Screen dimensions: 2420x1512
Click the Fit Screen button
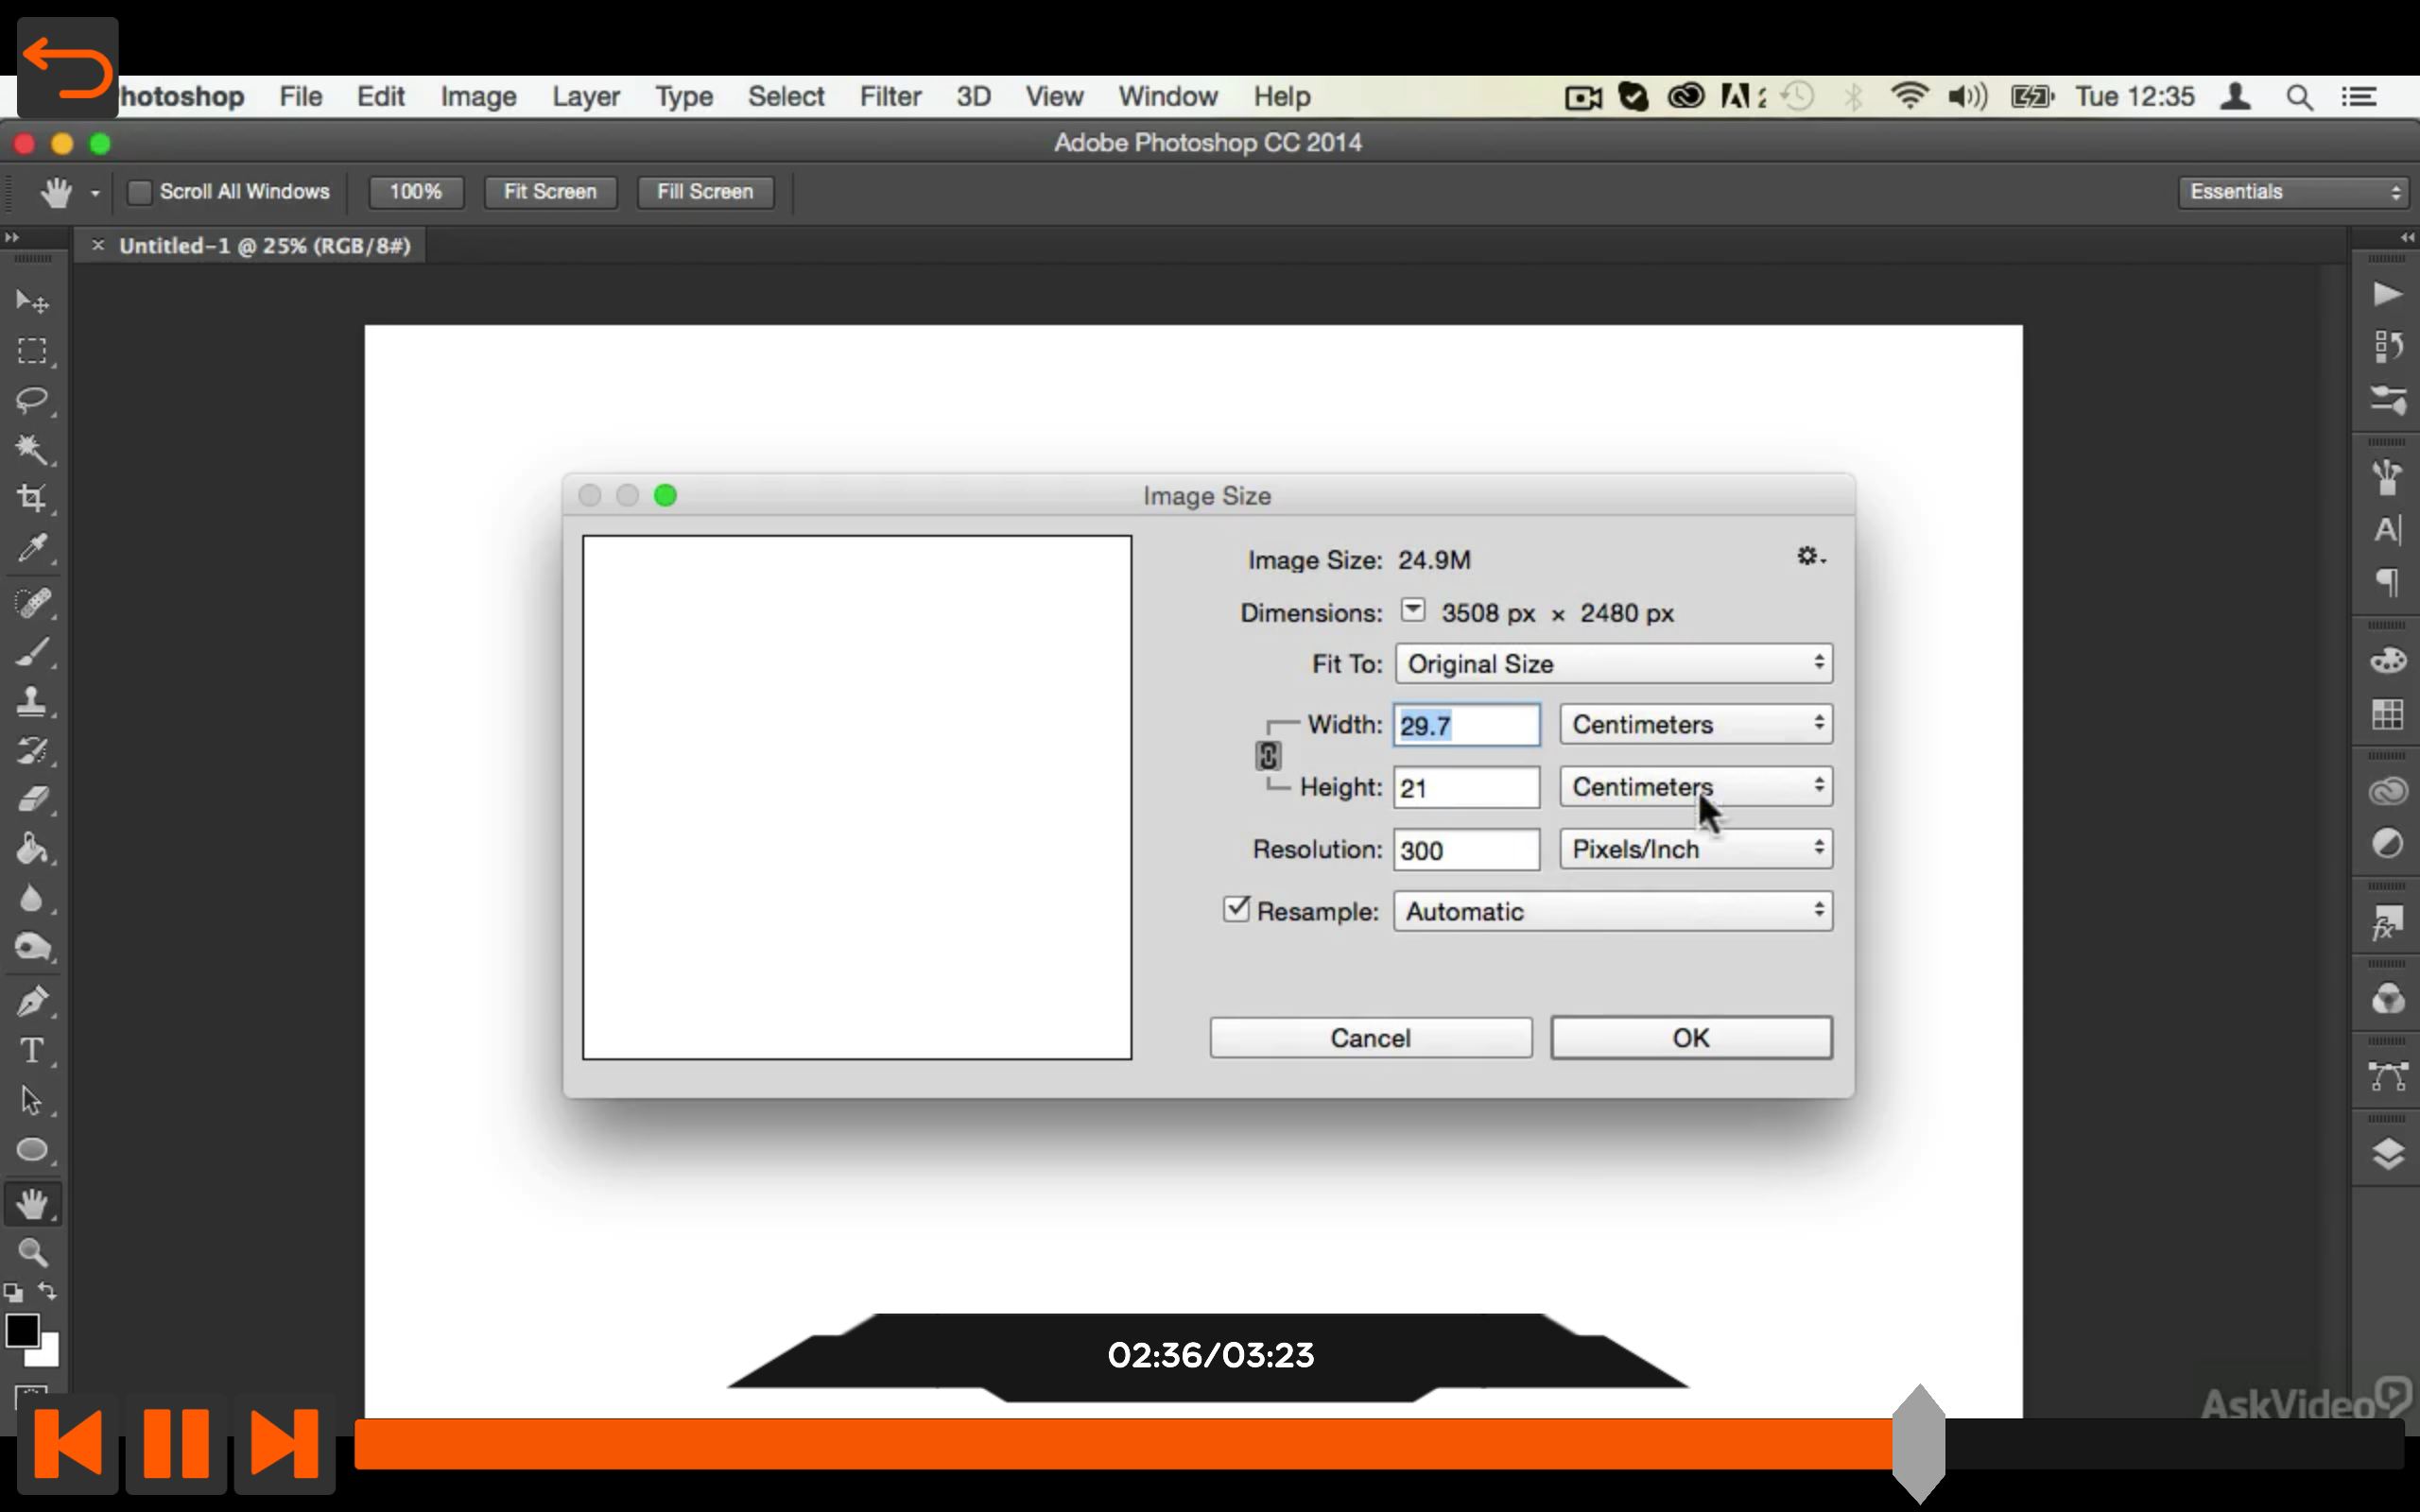[550, 192]
